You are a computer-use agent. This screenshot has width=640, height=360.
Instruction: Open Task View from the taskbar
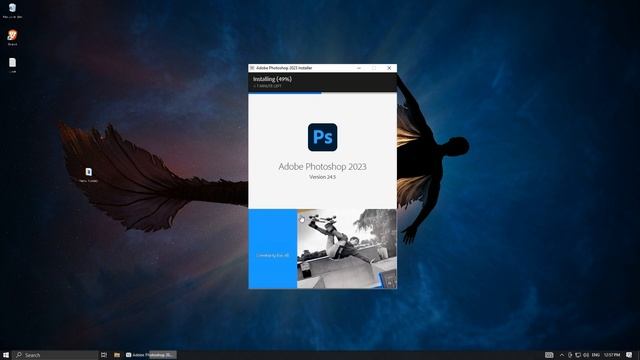[104, 355]
